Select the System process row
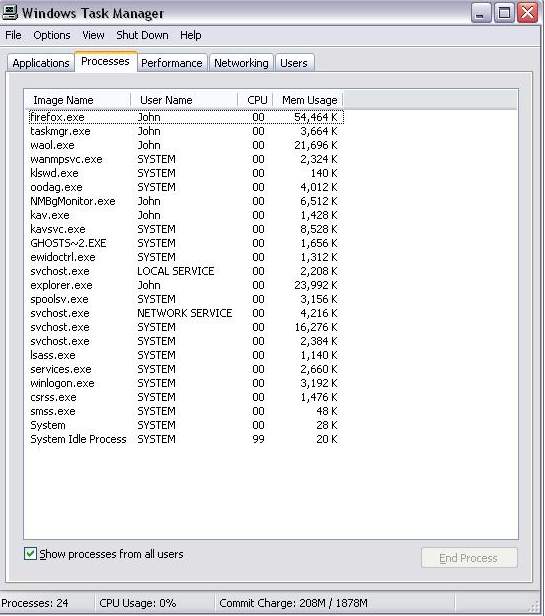This screenshot has height=616, width=545. pos(186,425)
